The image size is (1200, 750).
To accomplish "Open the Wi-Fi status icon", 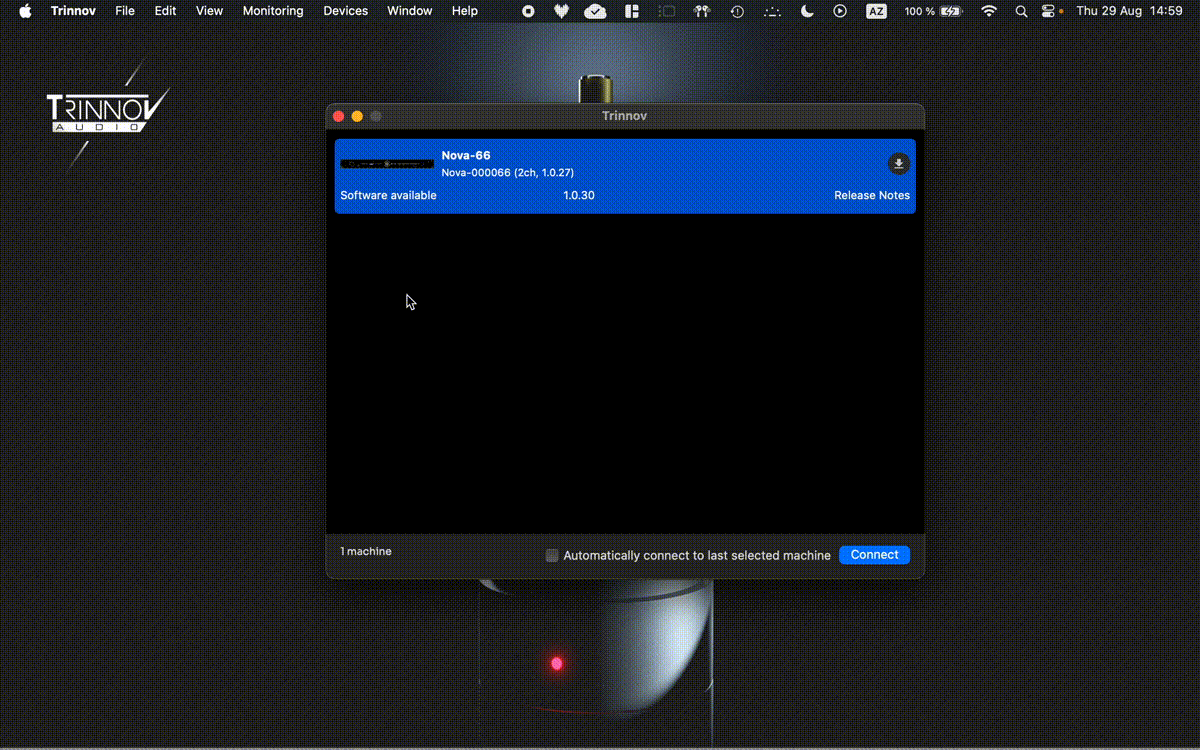I will click(x=989, y=11).
